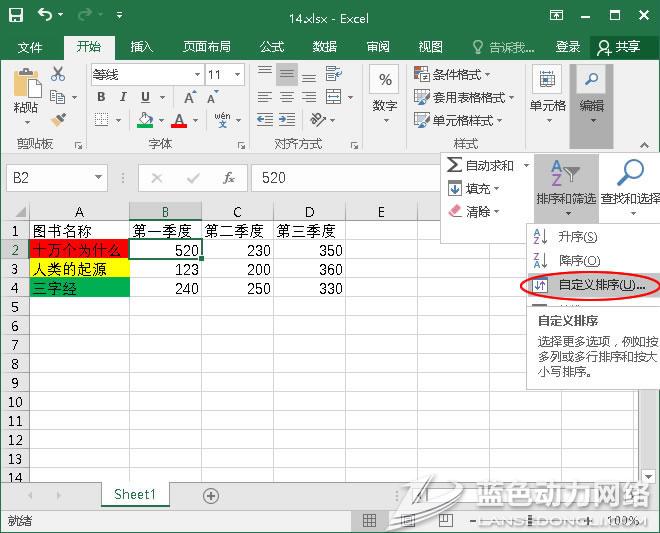660x533 pixels.
Task: Apply fill color bucket swatch
Action: tap(145, 120)
